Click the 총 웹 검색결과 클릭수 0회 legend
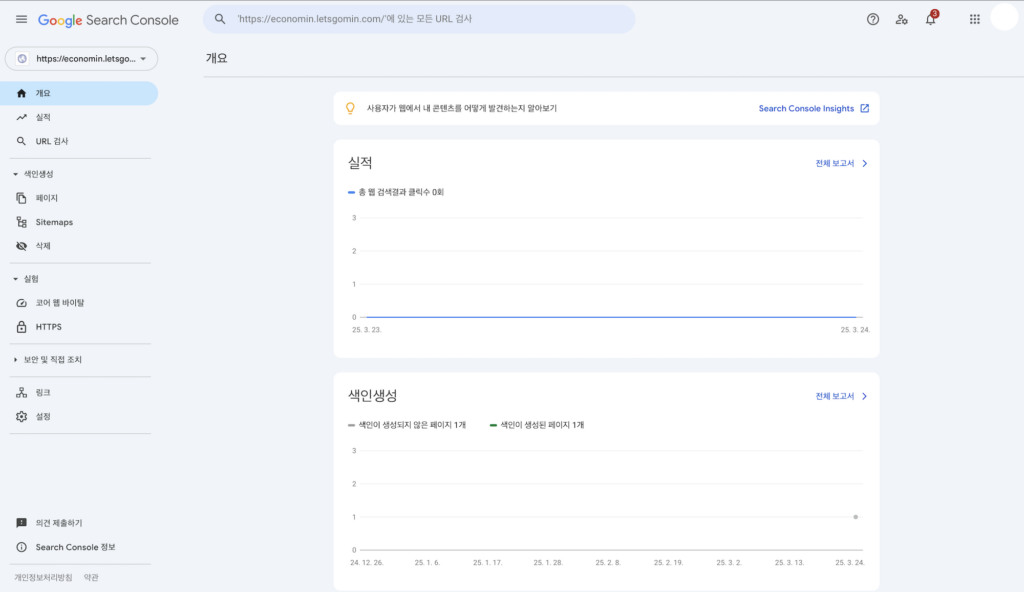Screen dimensions: 1024x592 396,192
